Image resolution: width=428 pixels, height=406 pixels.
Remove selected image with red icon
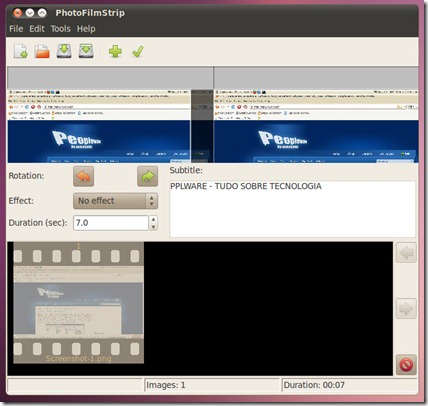(x=406, y=365)
